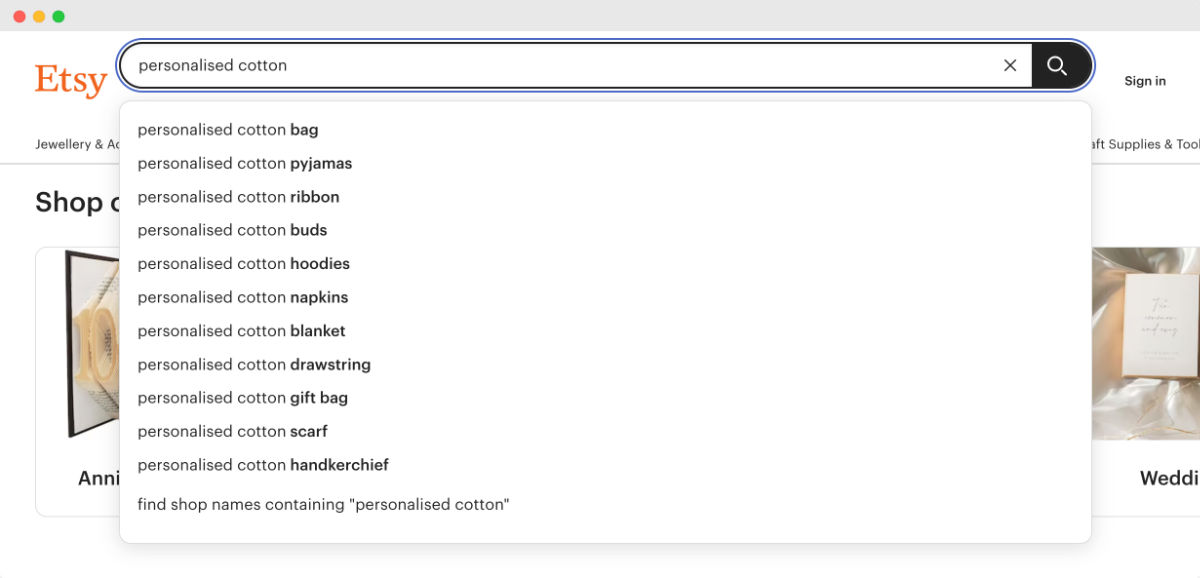The width and height of the screenshot is (1200, 578).
Task: Pick "personalised cotton napkins" from suggestions
Action: click(x=243, y=297)
